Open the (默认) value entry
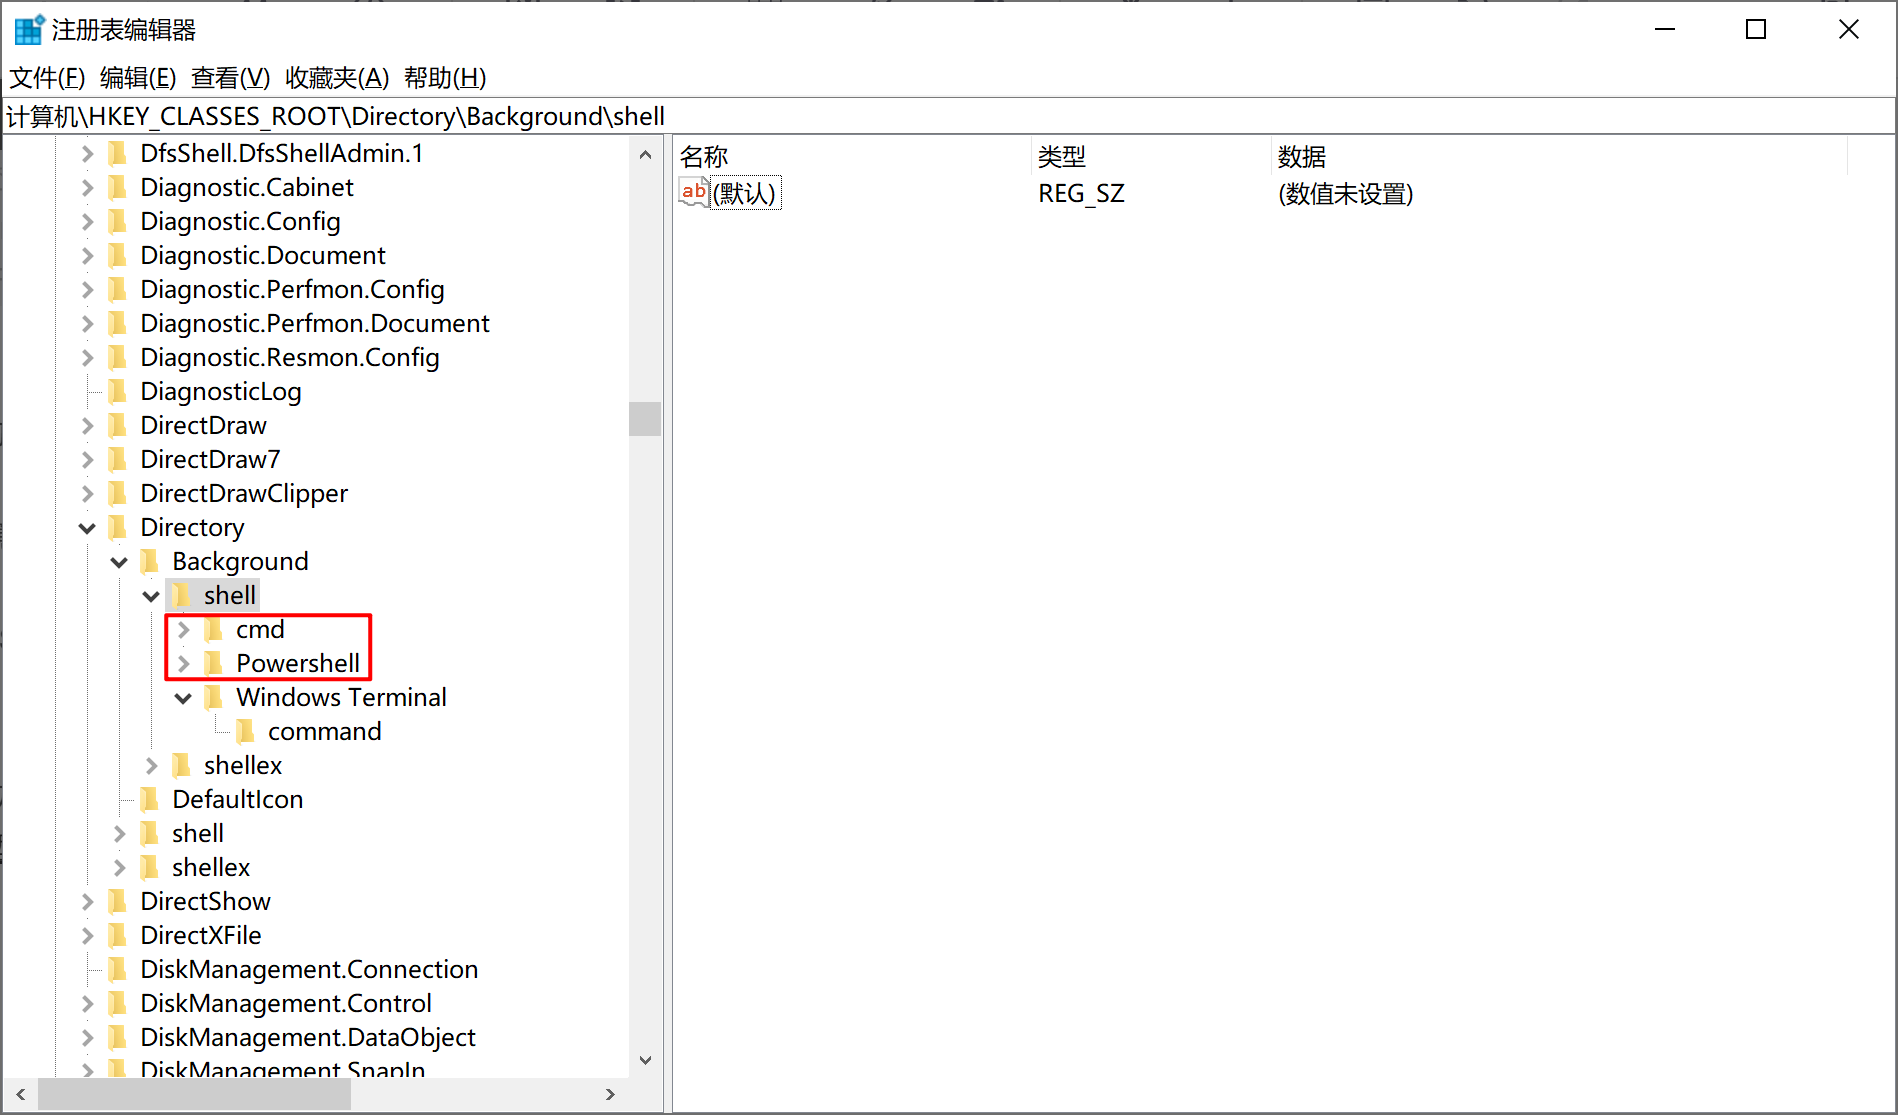The height and width of the screenshot is (1115, 1898). click(x=745, y=193)
